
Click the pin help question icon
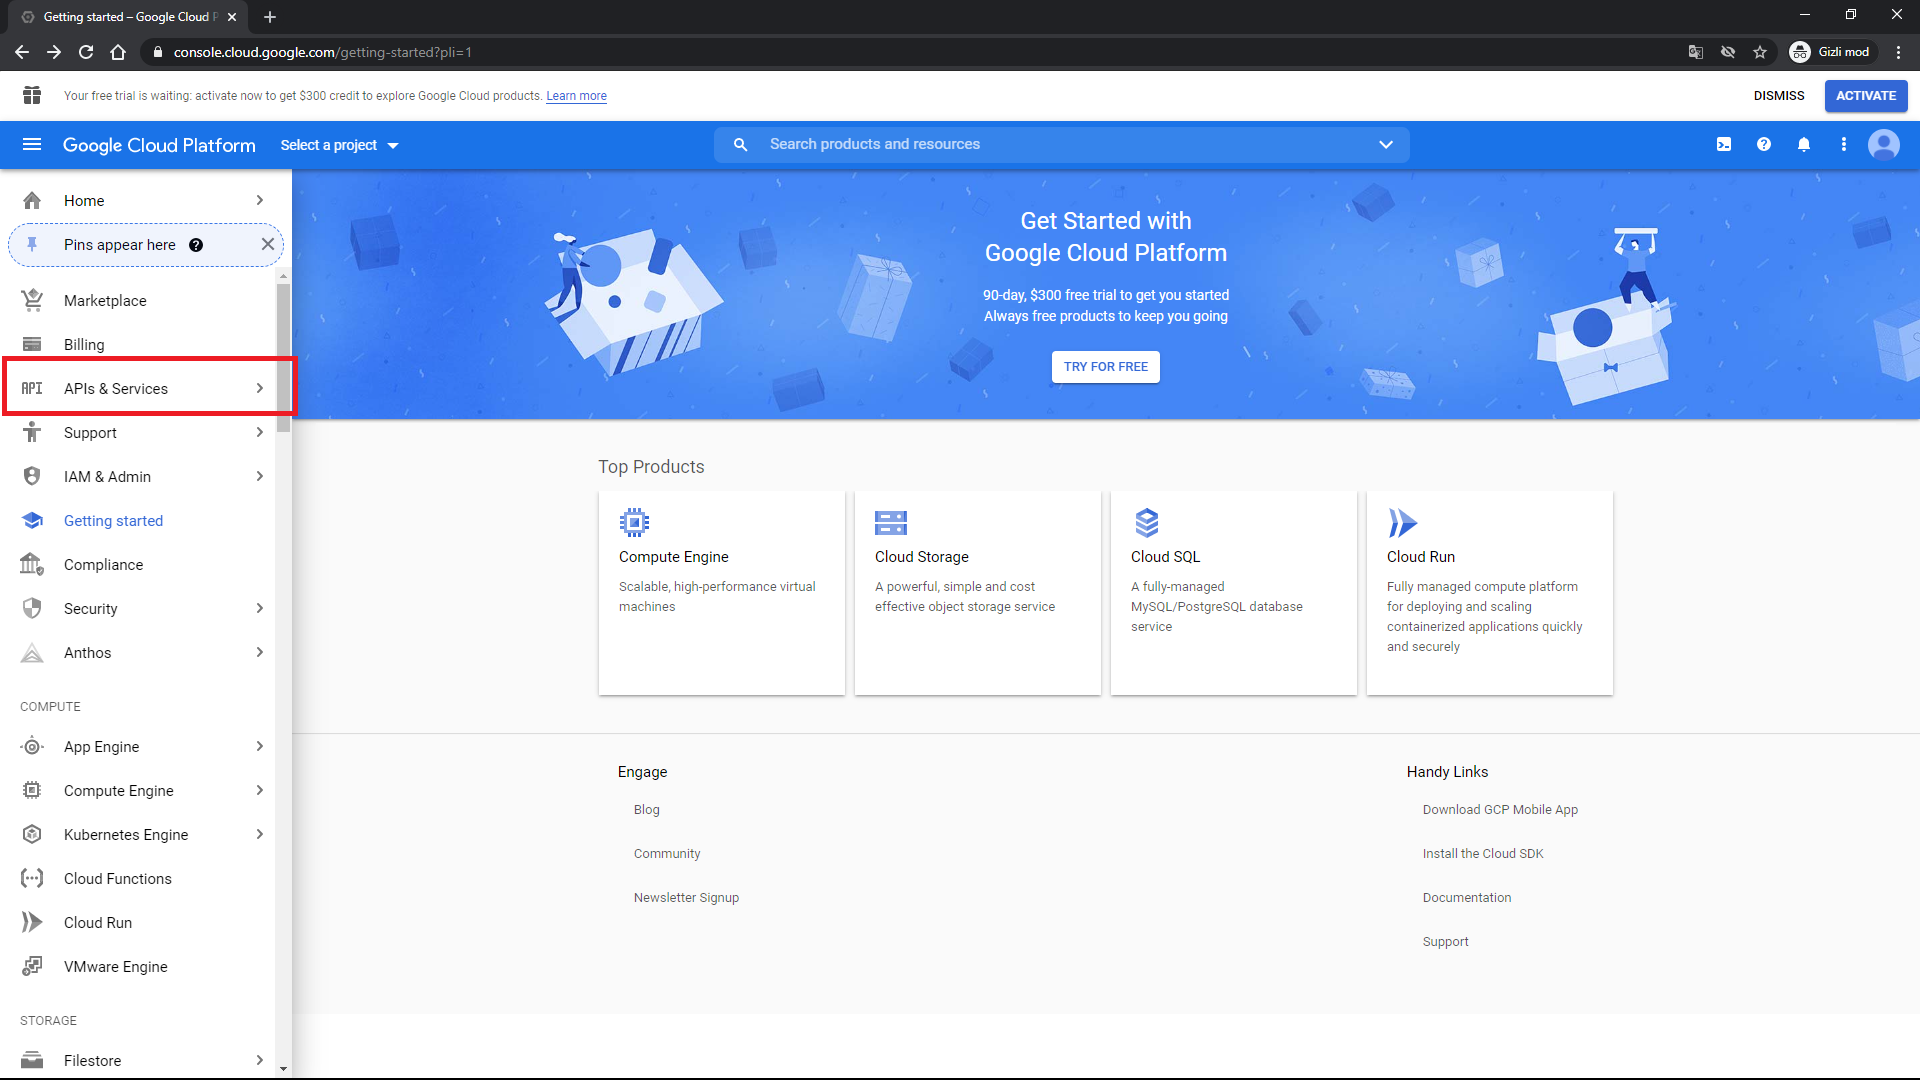[196, 245]
